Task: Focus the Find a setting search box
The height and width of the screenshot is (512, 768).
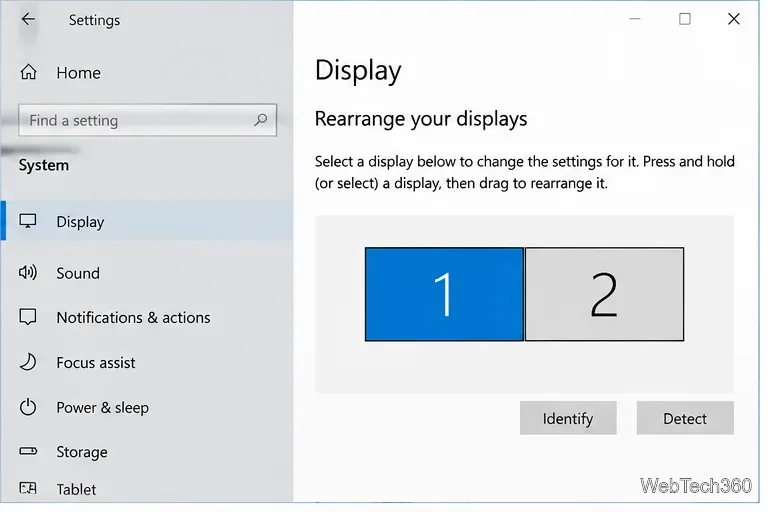Action: point(147,120)
